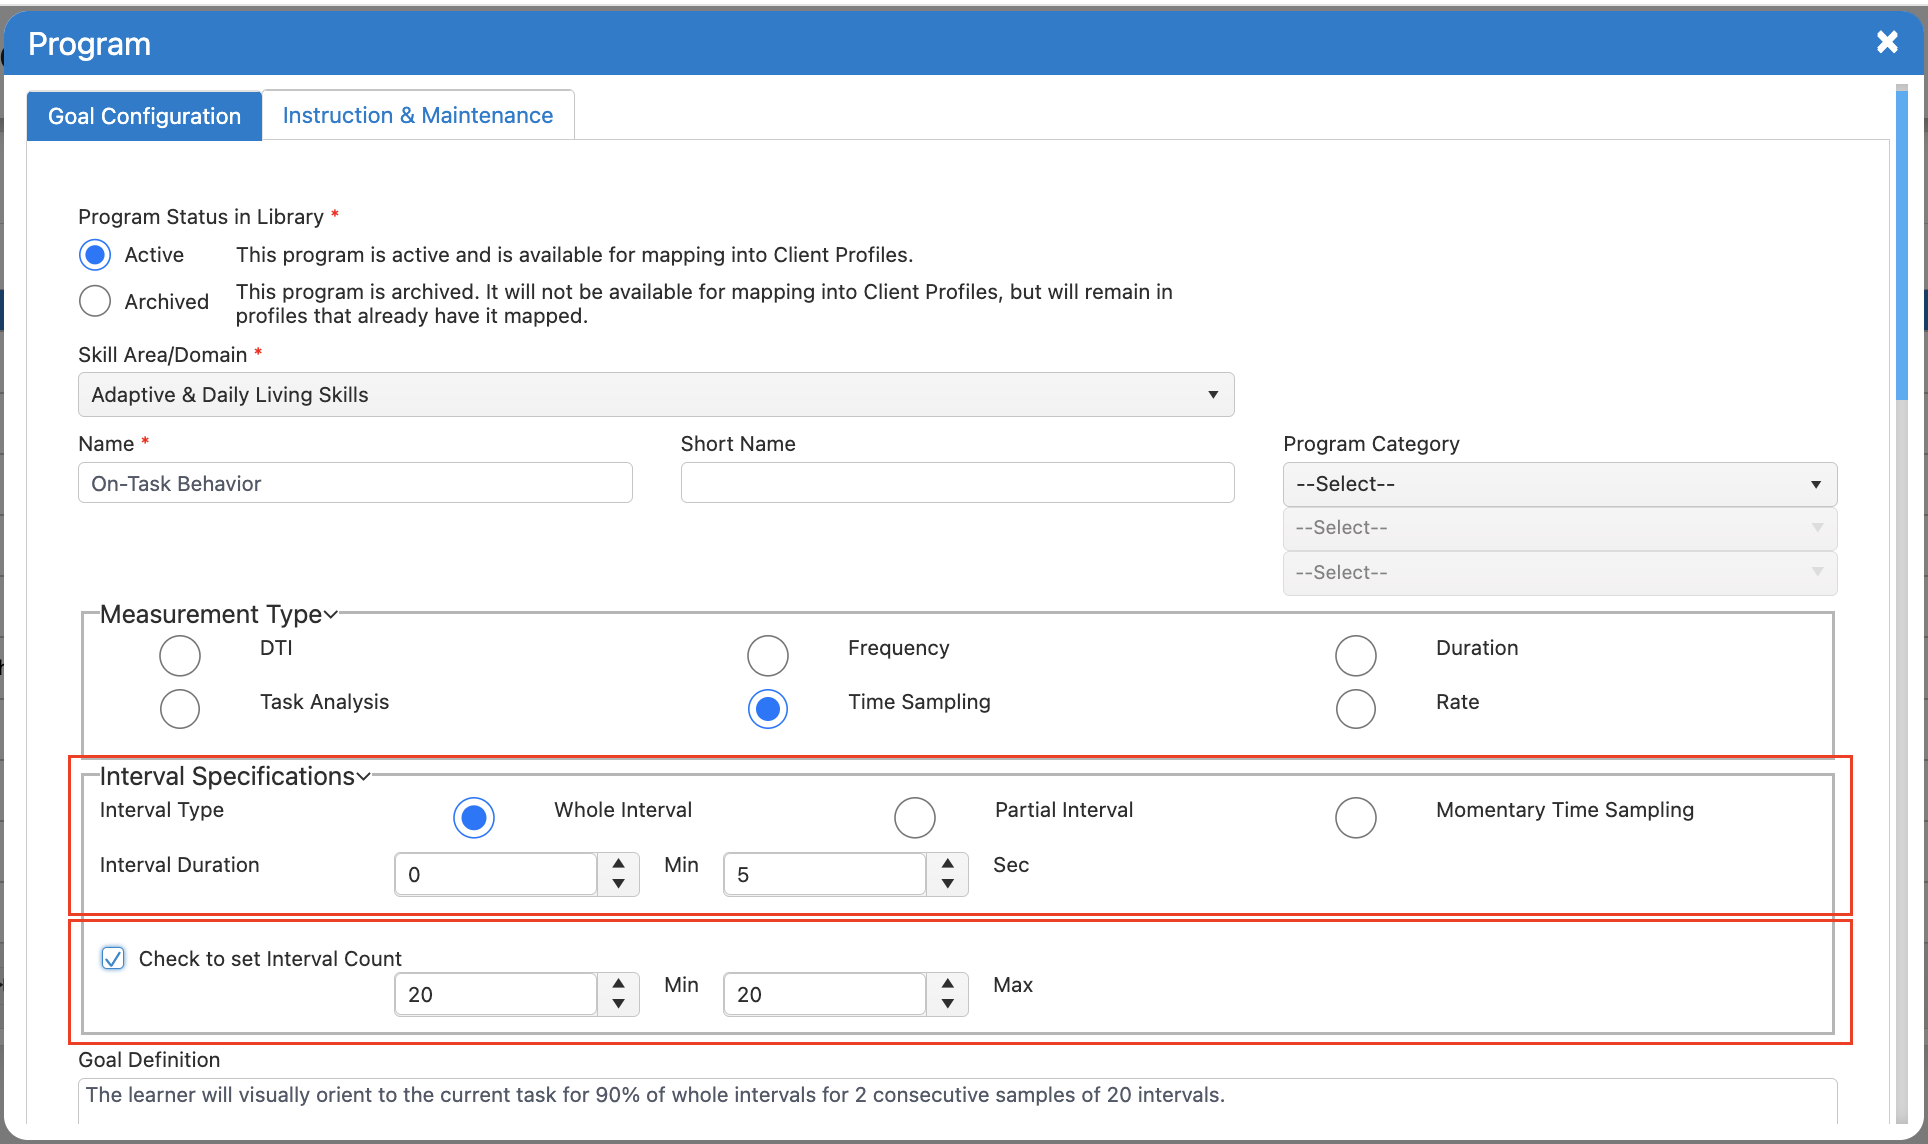Viewport: 1928px width, 1144px height.
Task: Select the Archived status radio button
Action: pos(95,301)
